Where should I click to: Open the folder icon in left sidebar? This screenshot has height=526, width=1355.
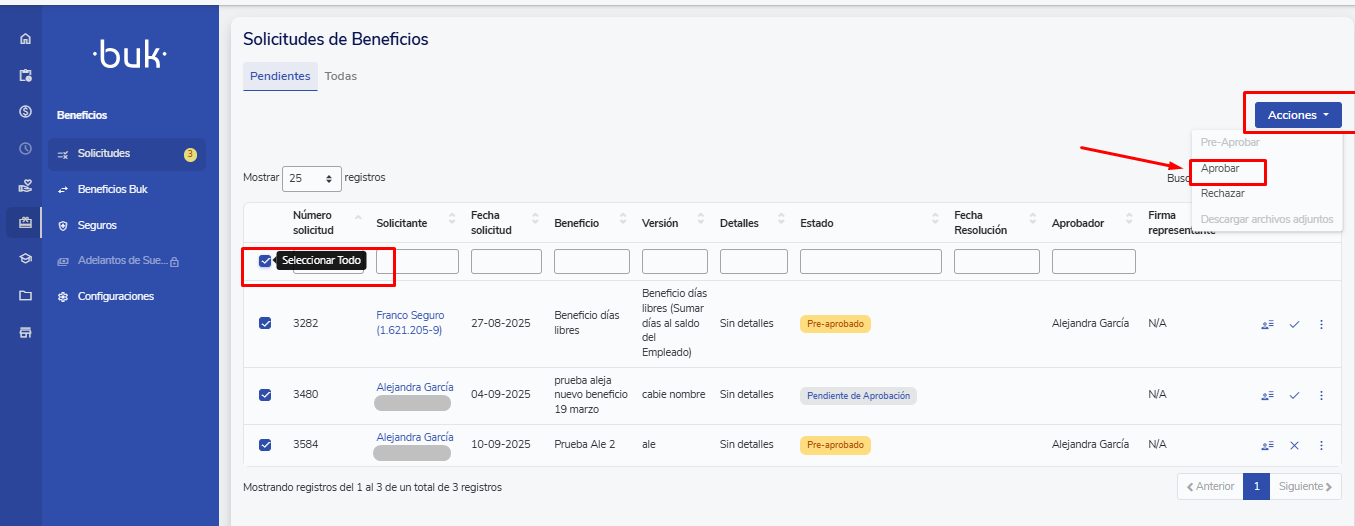click(x=25, y=296)
